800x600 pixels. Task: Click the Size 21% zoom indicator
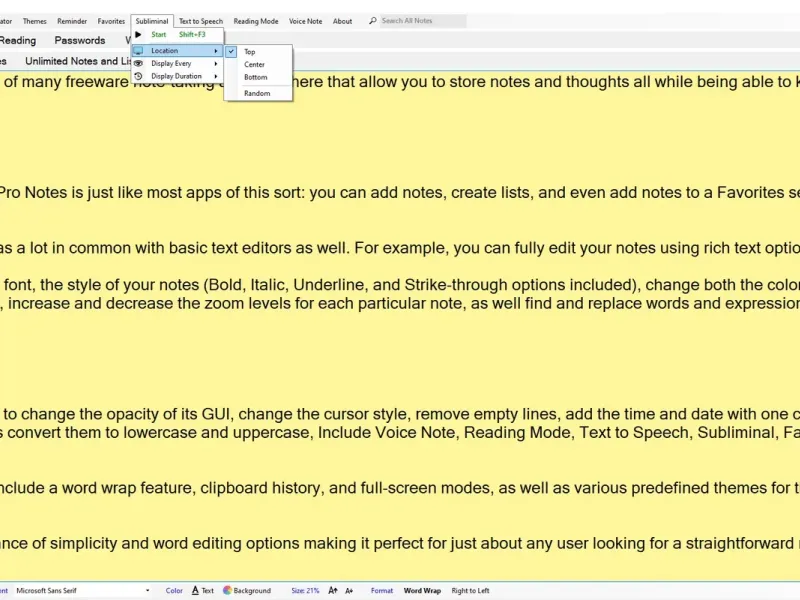pyautogui.click(x=305, y=590)
